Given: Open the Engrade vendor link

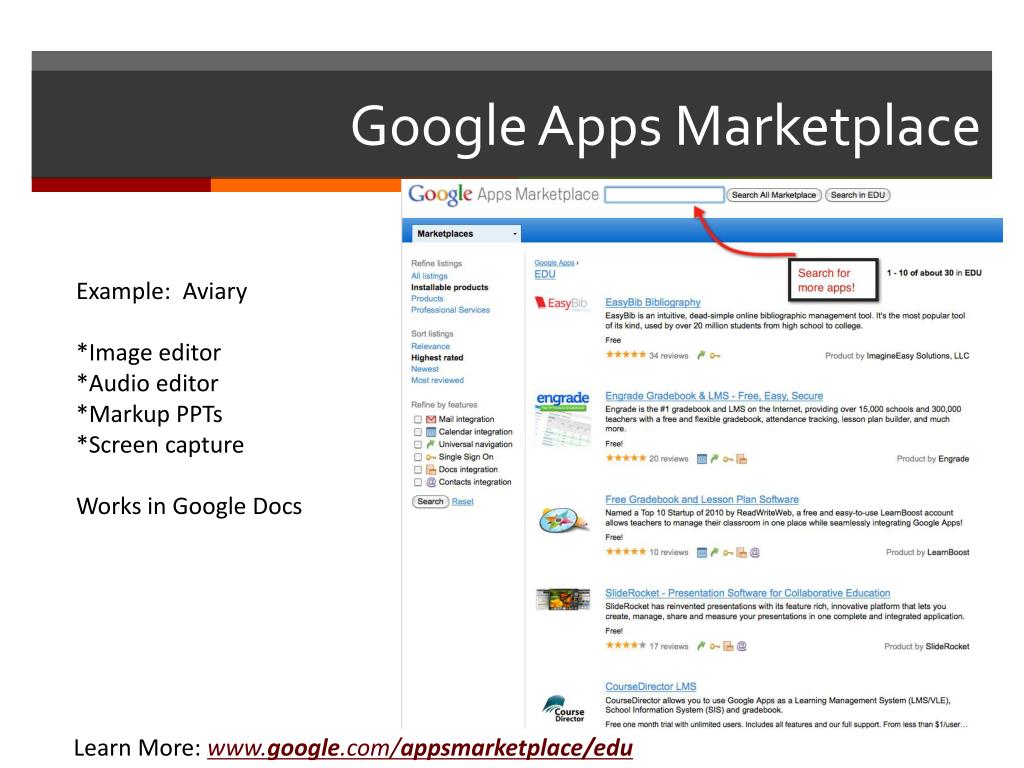Looking at the screenshot, I should pyautogui.click(x=953, y=459).
